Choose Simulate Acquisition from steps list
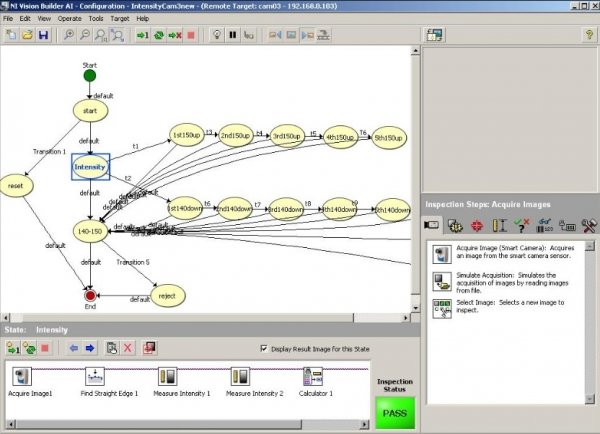Image resolution: width=600 pixels, height=434 pixels. [x=439, y=281]
